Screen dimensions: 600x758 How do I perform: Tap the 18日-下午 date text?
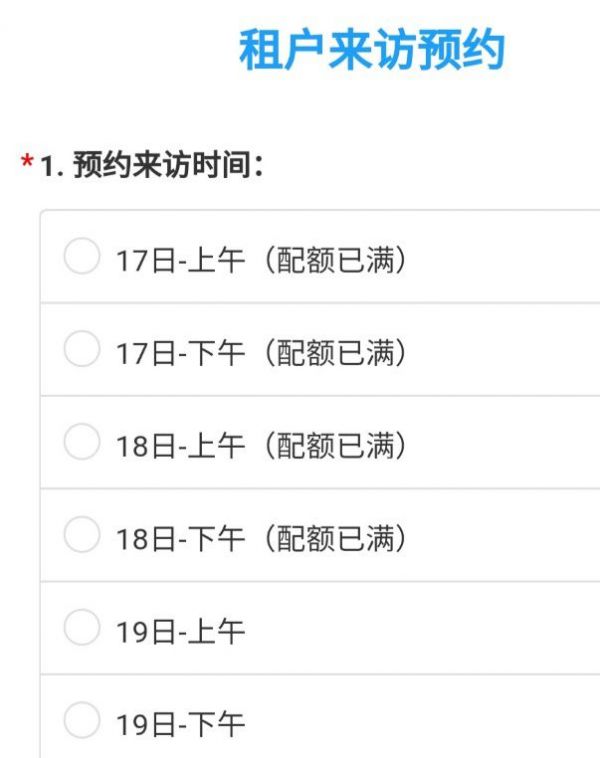[x=180, y=539]
